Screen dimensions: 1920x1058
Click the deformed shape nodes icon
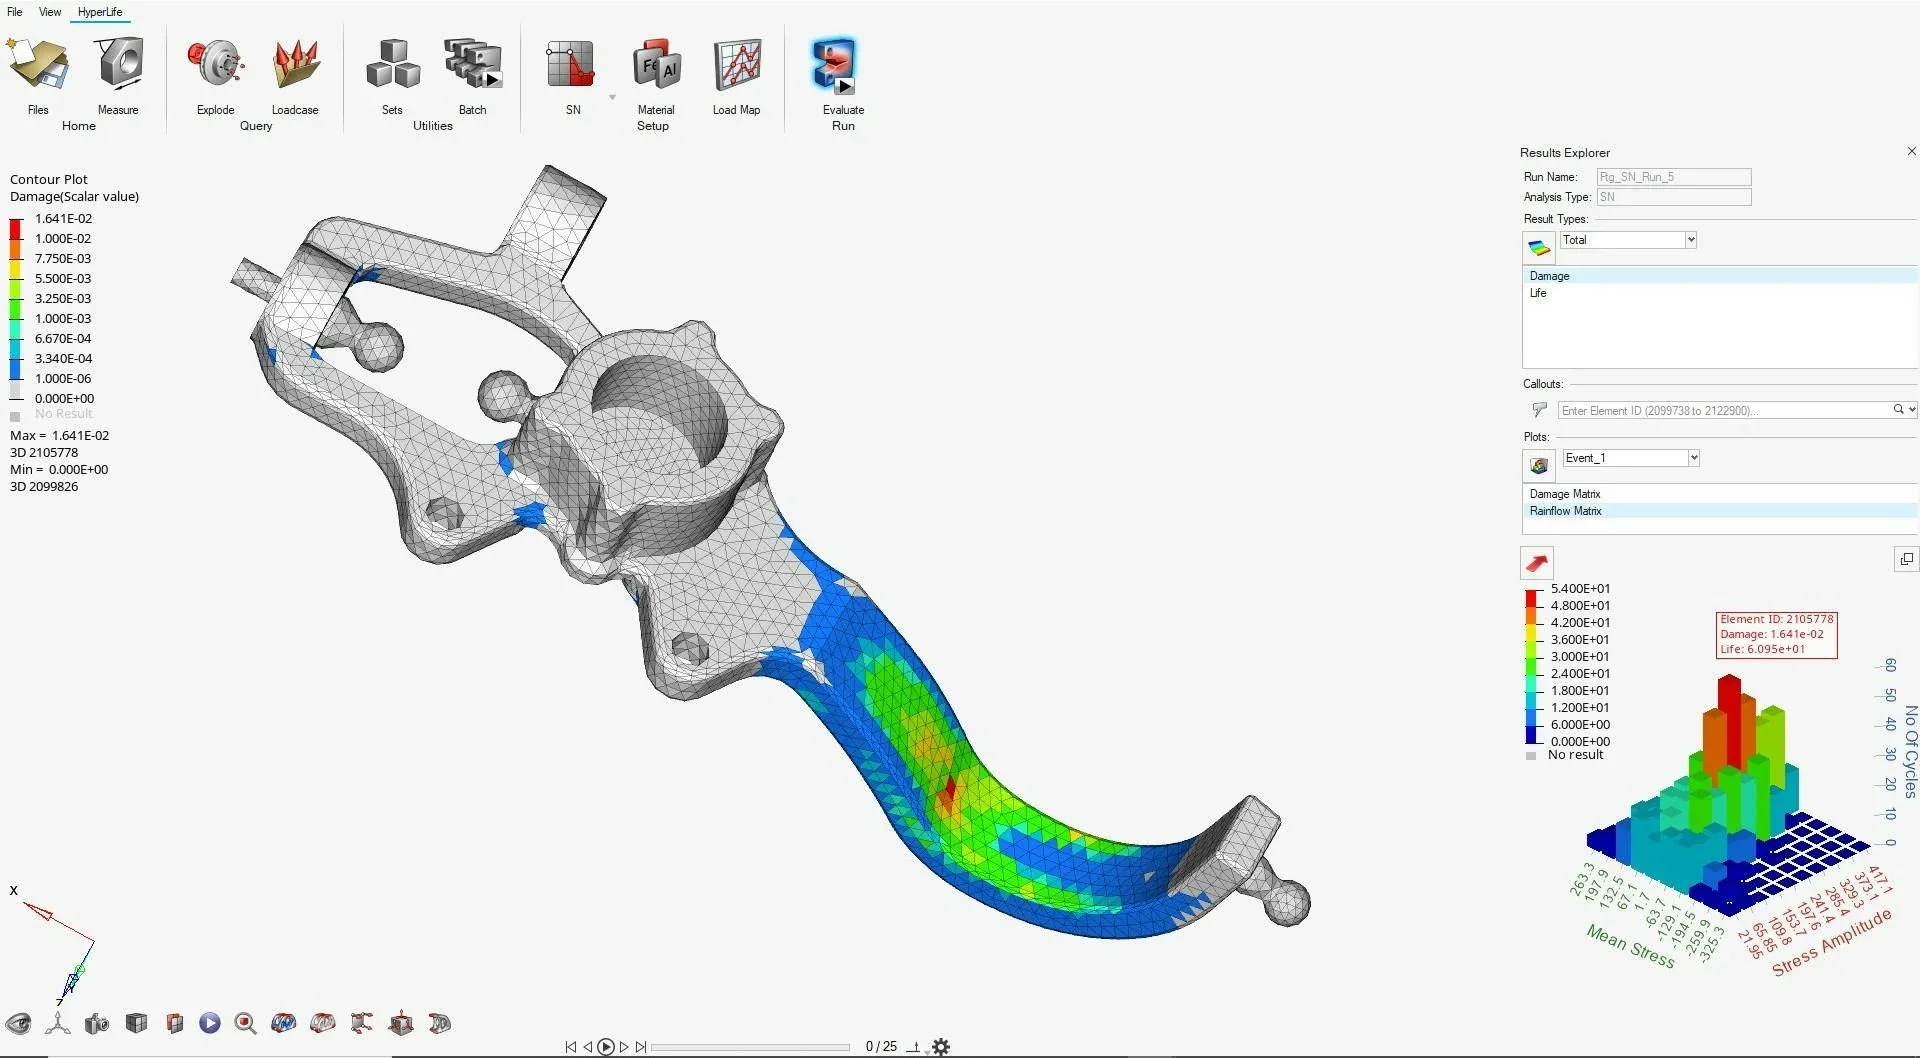click(362, 1023)
